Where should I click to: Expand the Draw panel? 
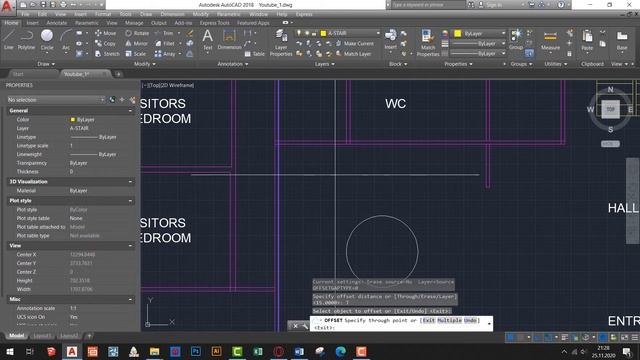46,64
